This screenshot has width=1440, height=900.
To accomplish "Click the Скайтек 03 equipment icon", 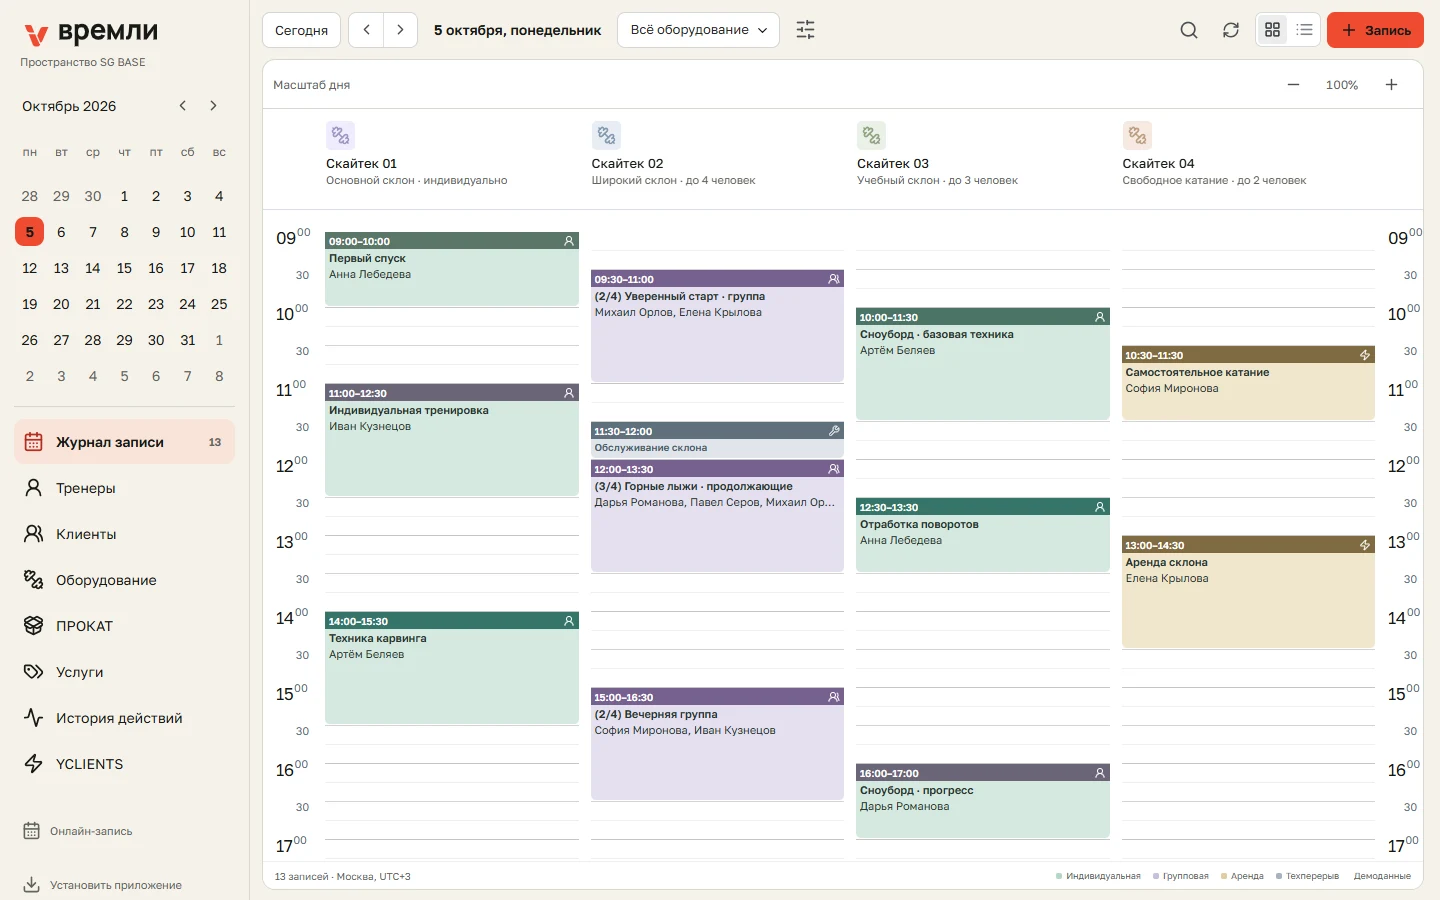I will 871,135.
